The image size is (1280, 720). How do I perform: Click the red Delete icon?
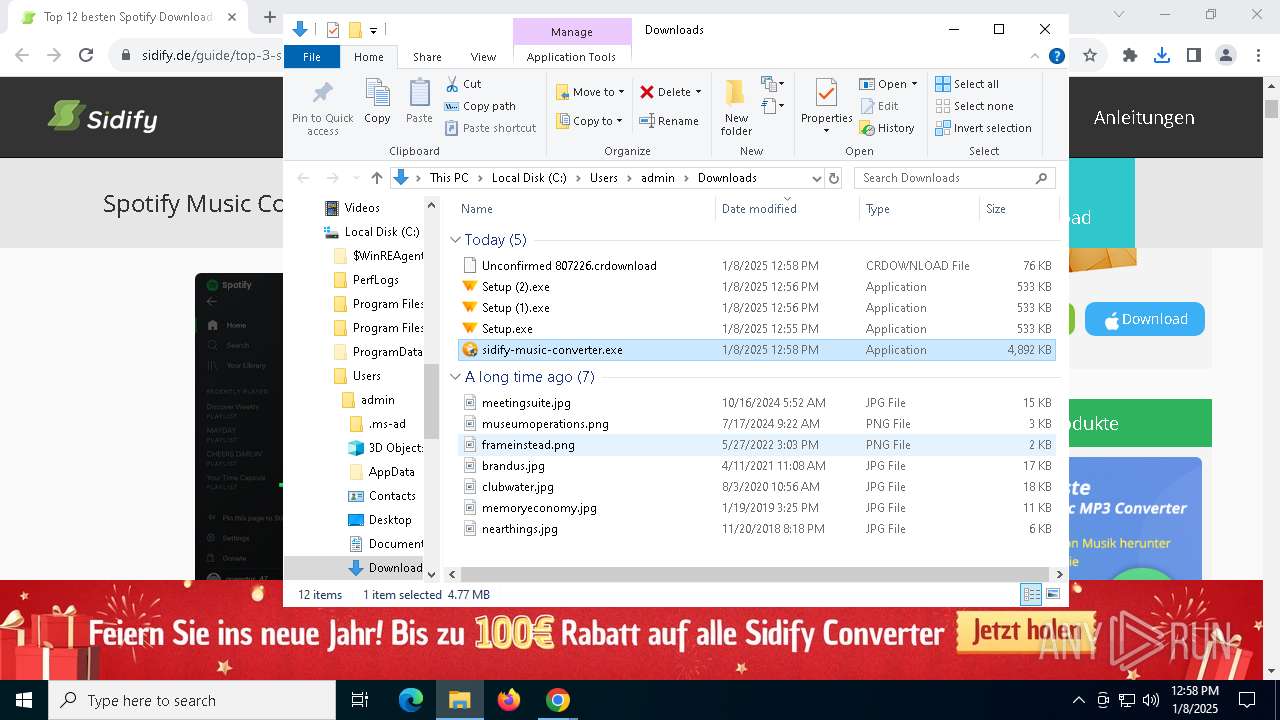pyautogui.click(x=647, y=92)
